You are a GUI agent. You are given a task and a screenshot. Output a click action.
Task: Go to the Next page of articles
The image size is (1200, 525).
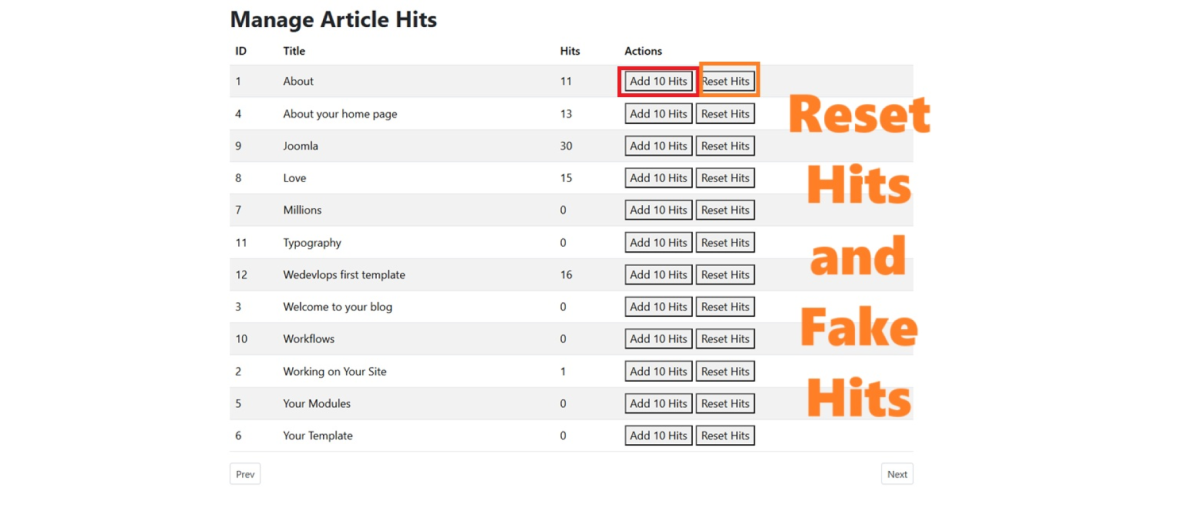tap(897, 474)
